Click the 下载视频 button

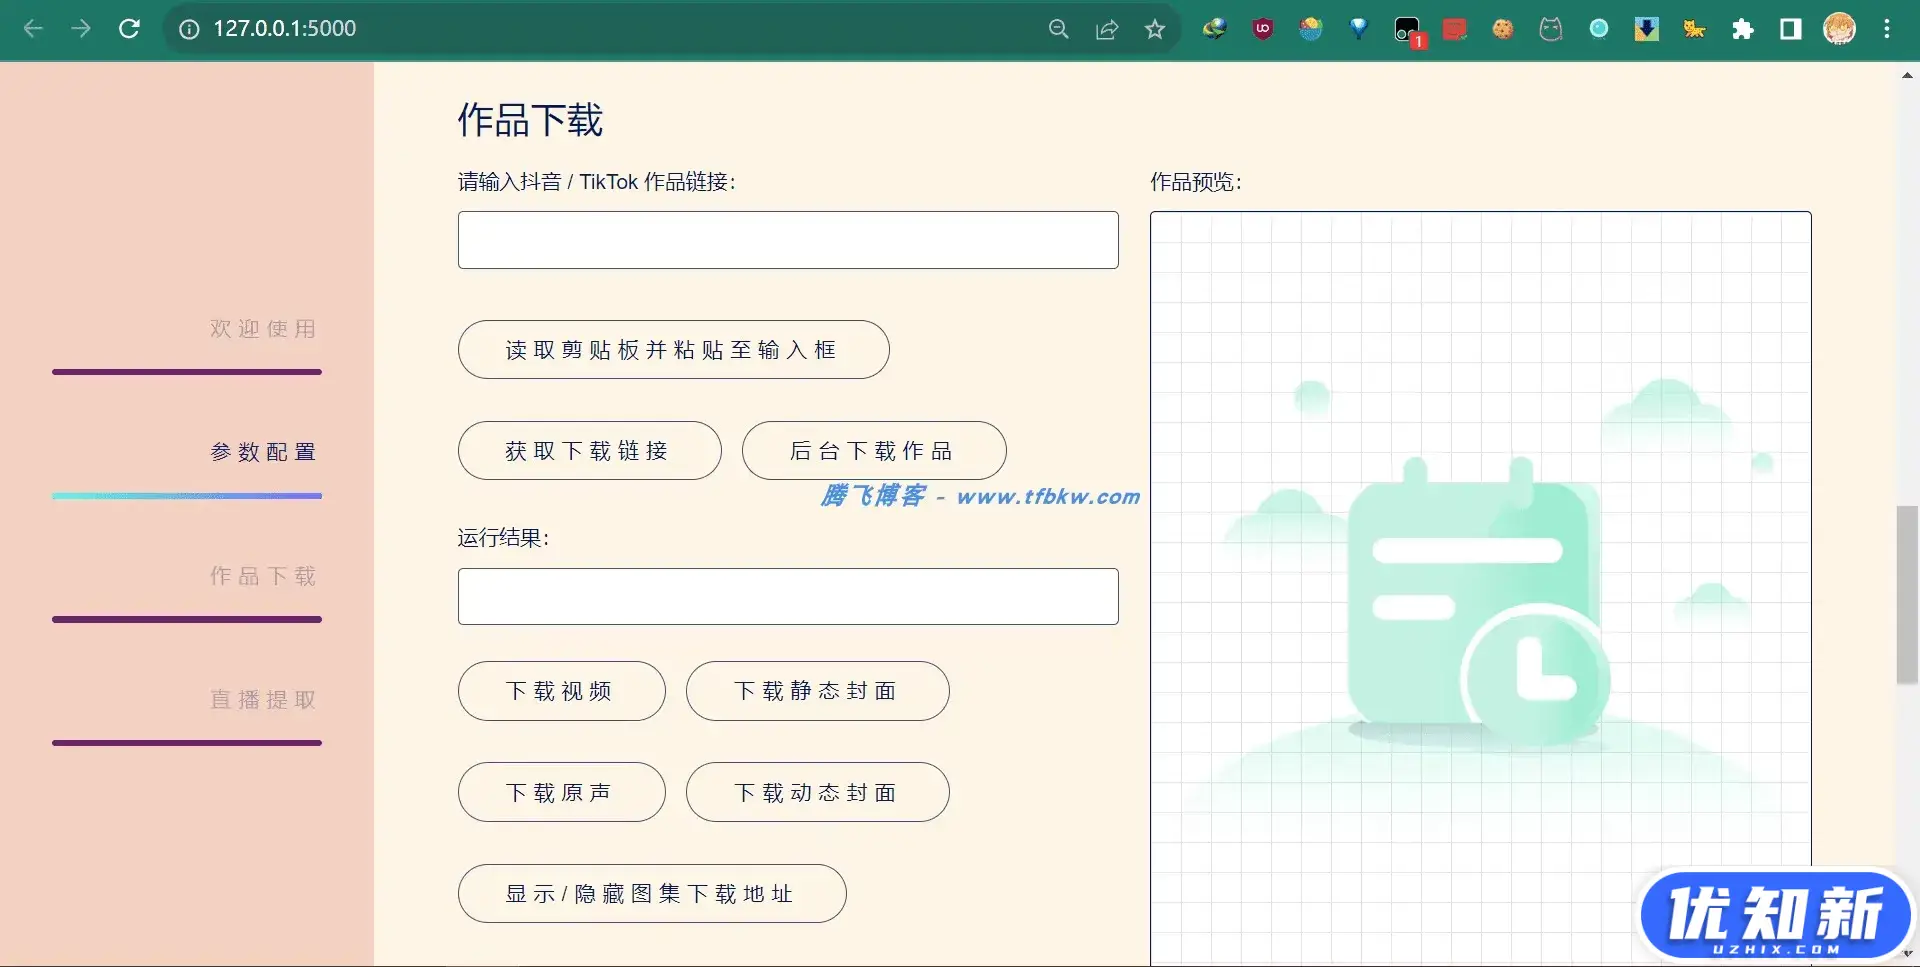[x=561, y=691]
